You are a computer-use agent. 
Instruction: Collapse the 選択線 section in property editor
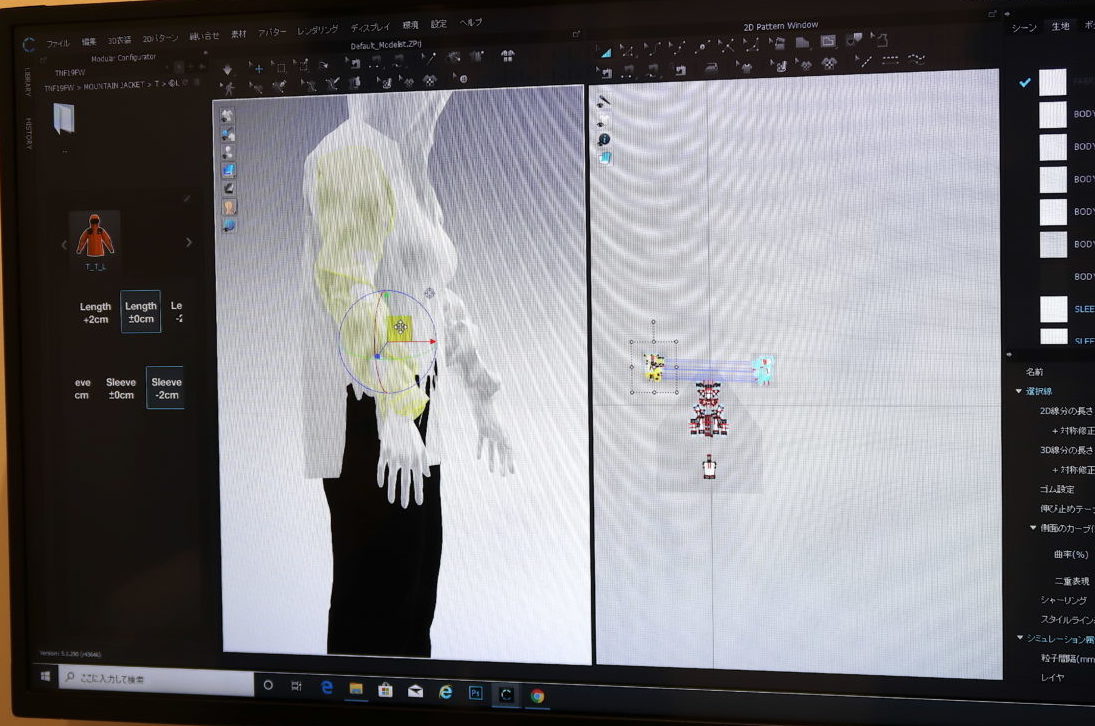pyautogui.click(x=1019, y=391)
